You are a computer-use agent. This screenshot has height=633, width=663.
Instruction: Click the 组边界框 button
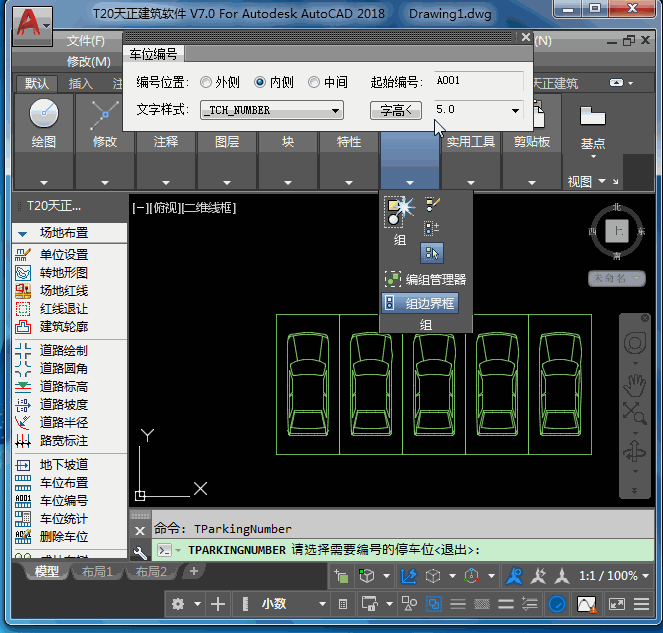pyautogui.click(x=420, y=303)
